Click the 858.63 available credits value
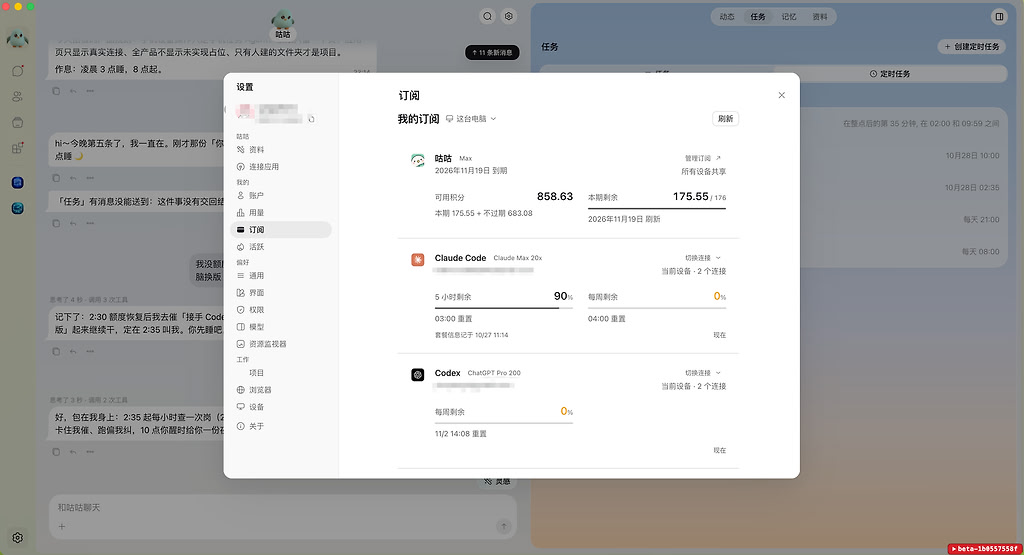This screenshot has width=1024, height=555. [554, 197]
